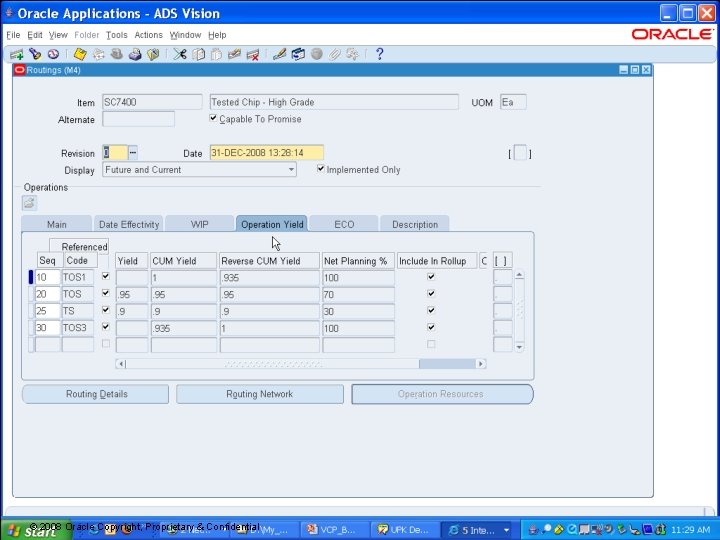Click horizontal scrollbar right arrow
Screen dimensions: 720x540
click(x=481, y=364)
